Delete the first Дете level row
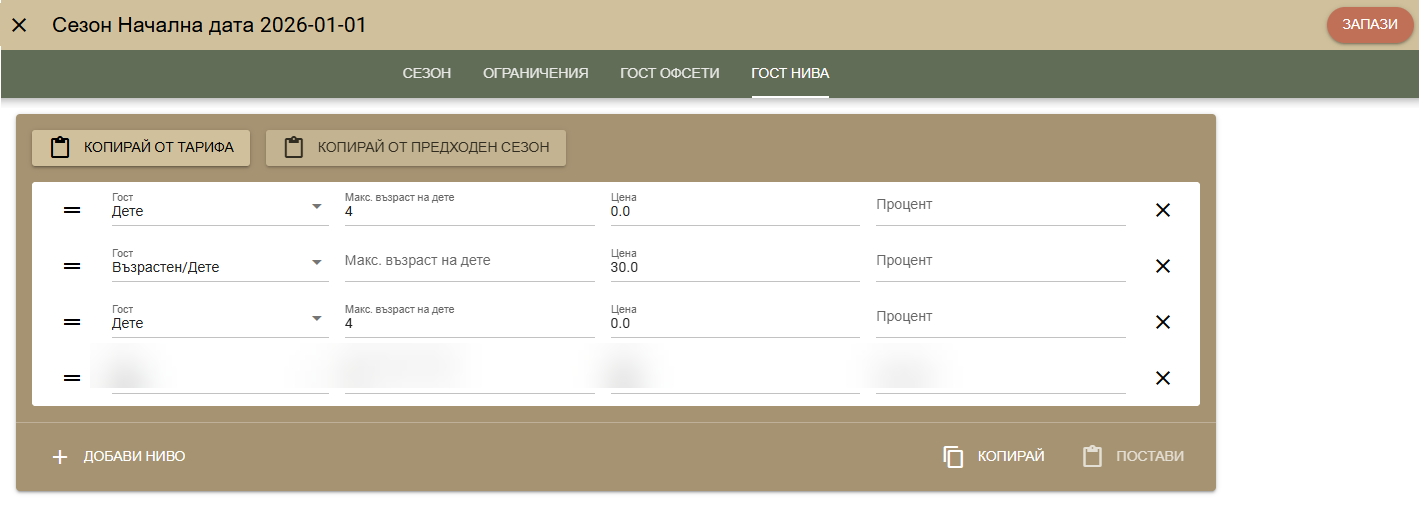 click(x=1163, y=210)
